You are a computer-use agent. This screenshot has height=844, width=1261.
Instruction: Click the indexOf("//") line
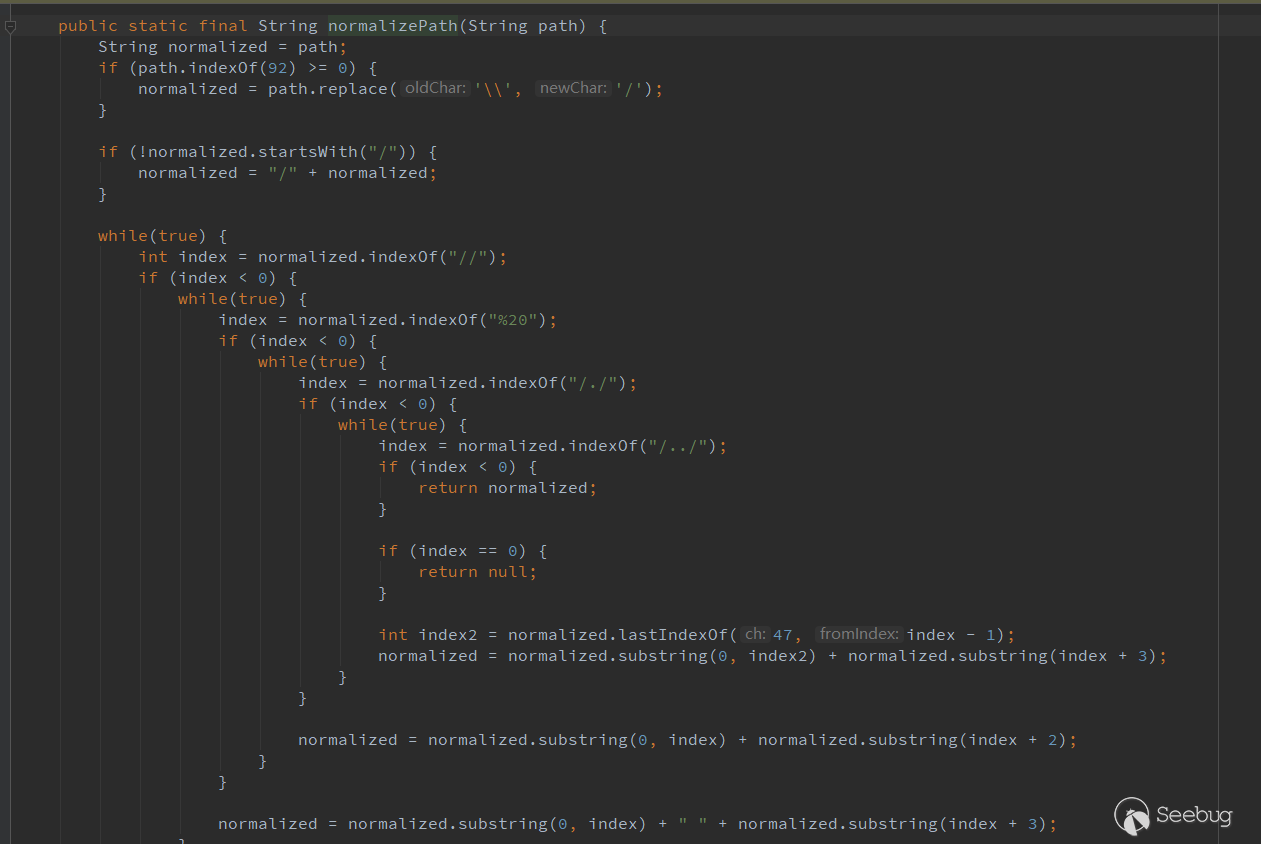[x=323, y=257]
